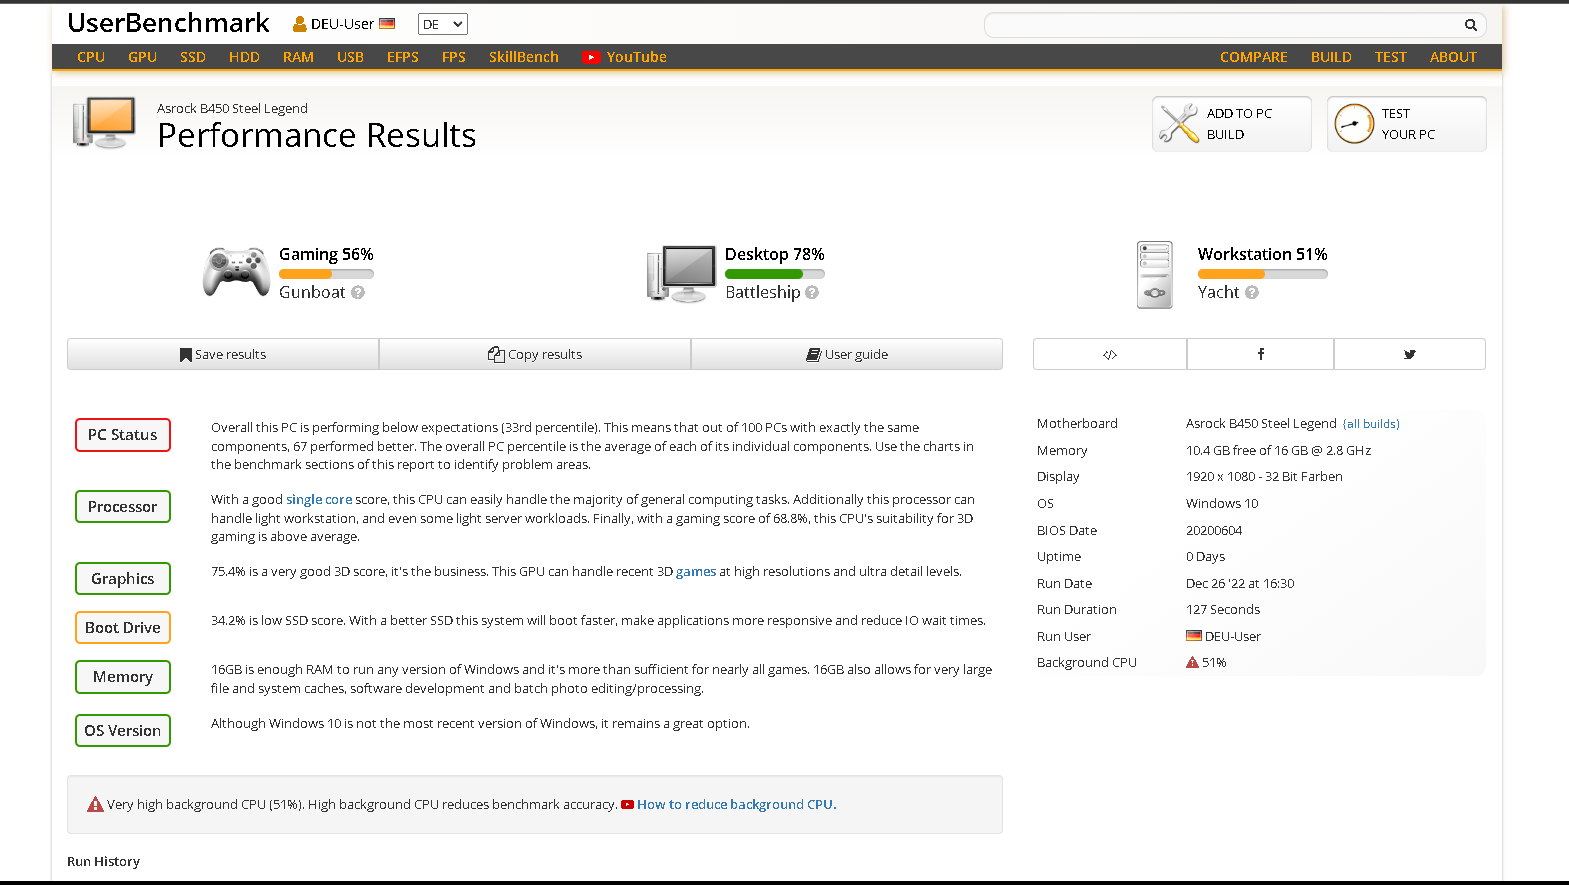Click the flag icon beside Run User DEU-User
The height and width of the screenshot is (885, 1569).
point(1193,636)
